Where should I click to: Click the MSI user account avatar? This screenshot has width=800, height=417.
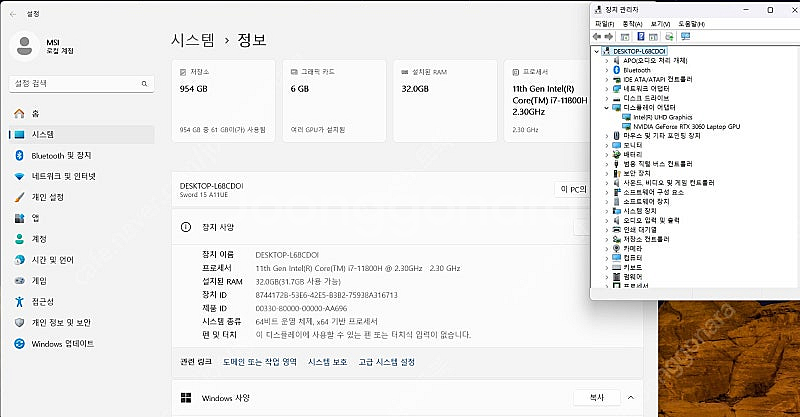tap(24, 46)
